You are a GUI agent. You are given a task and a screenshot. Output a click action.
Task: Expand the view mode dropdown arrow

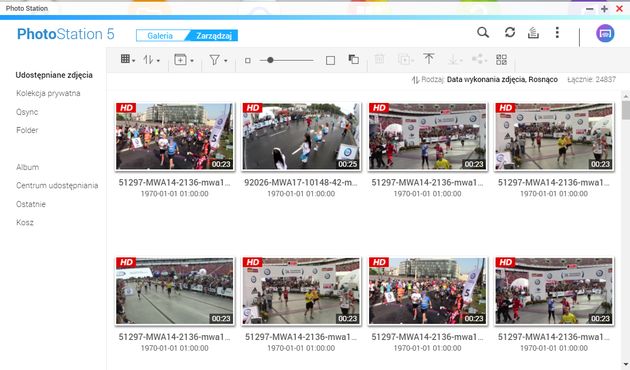[x=133, y=61]
